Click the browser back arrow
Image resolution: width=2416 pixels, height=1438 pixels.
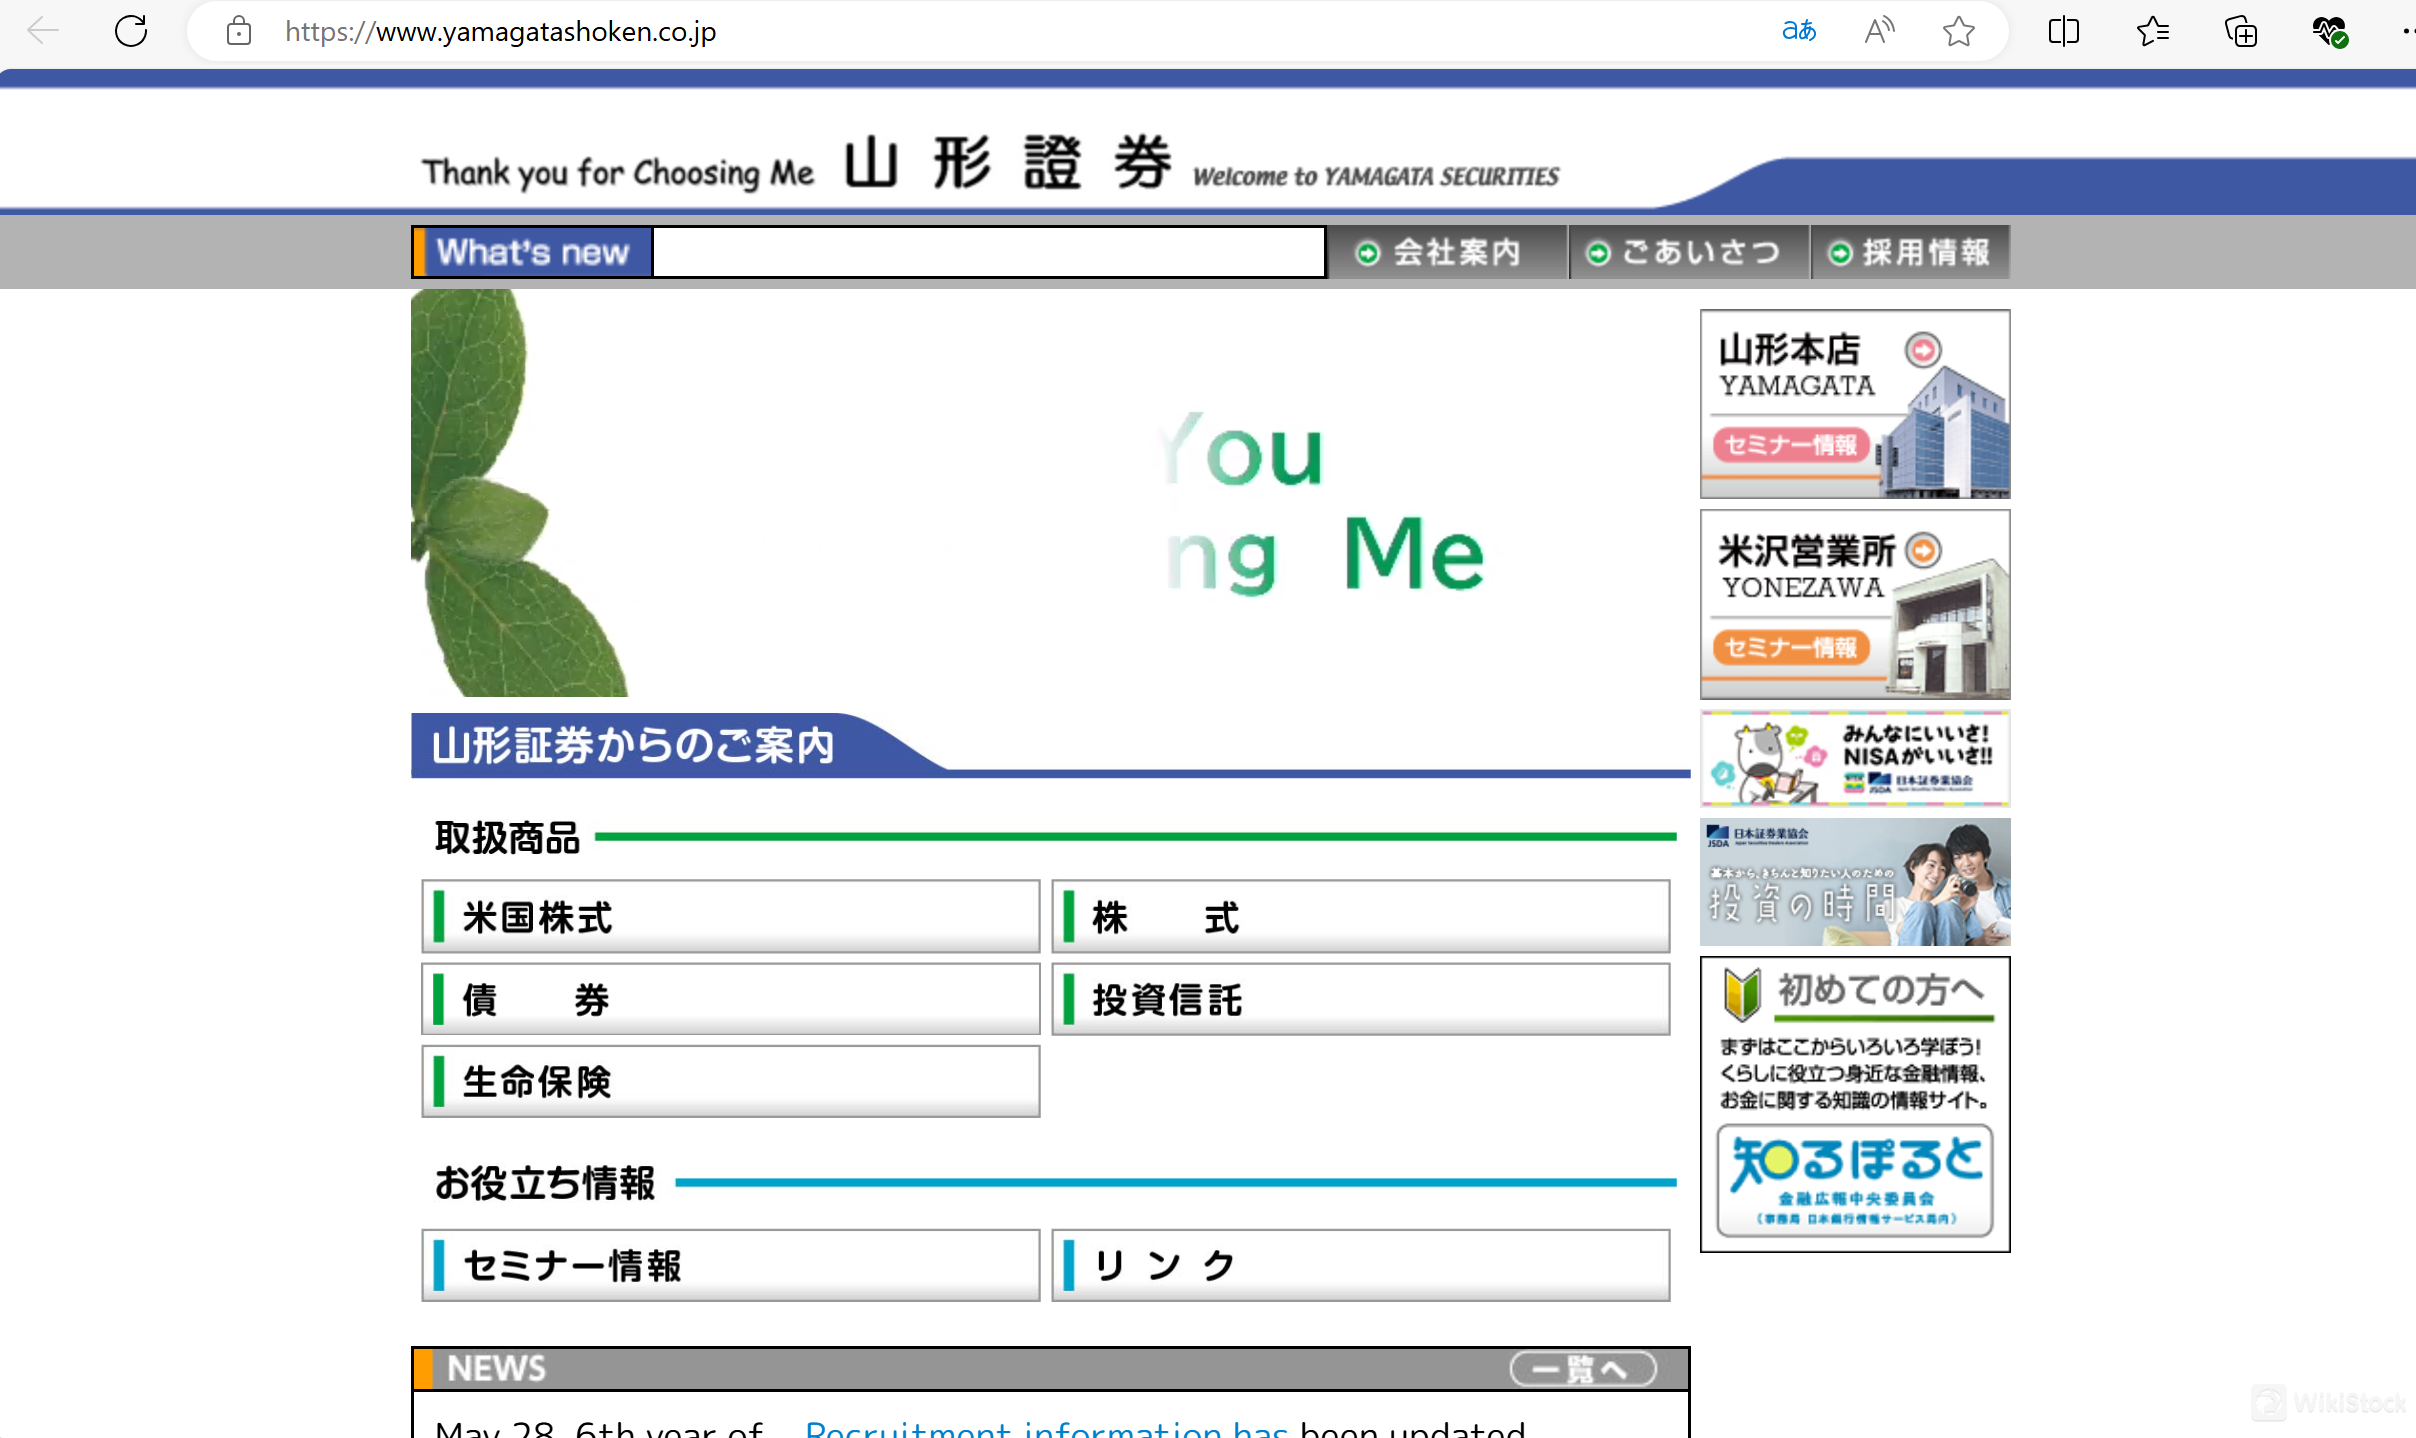(43, 31)
